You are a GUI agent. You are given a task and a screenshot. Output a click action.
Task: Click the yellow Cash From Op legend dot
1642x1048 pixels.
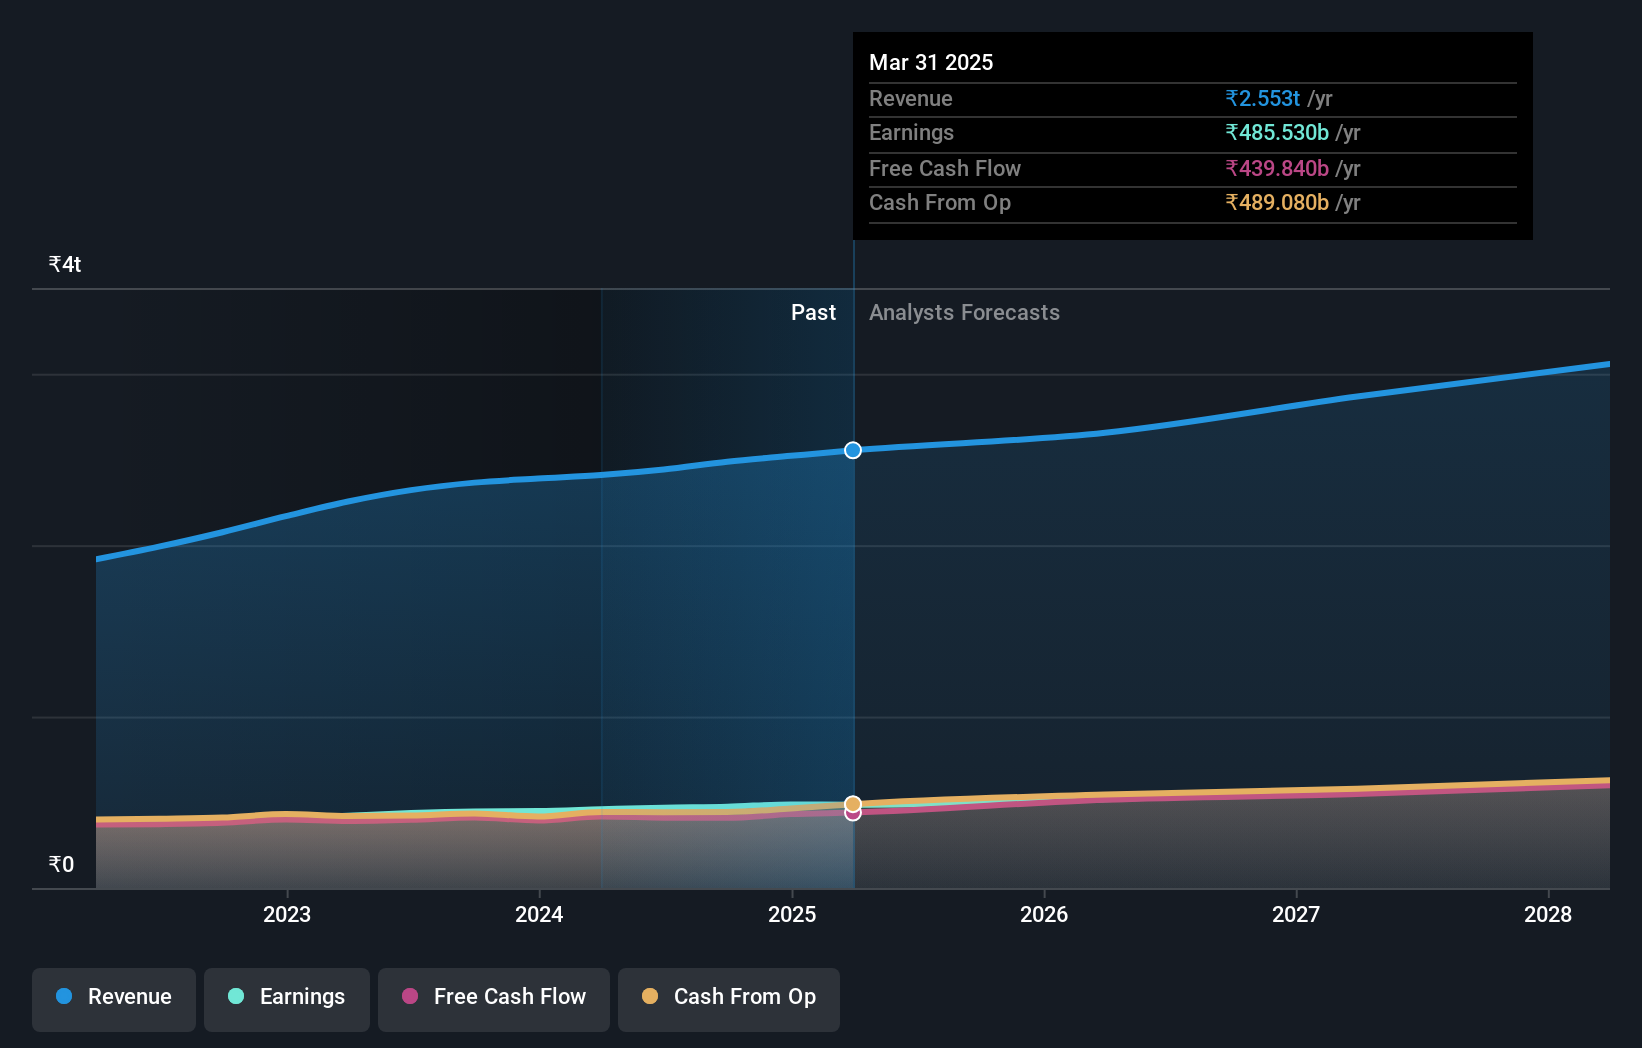[650, 996]
